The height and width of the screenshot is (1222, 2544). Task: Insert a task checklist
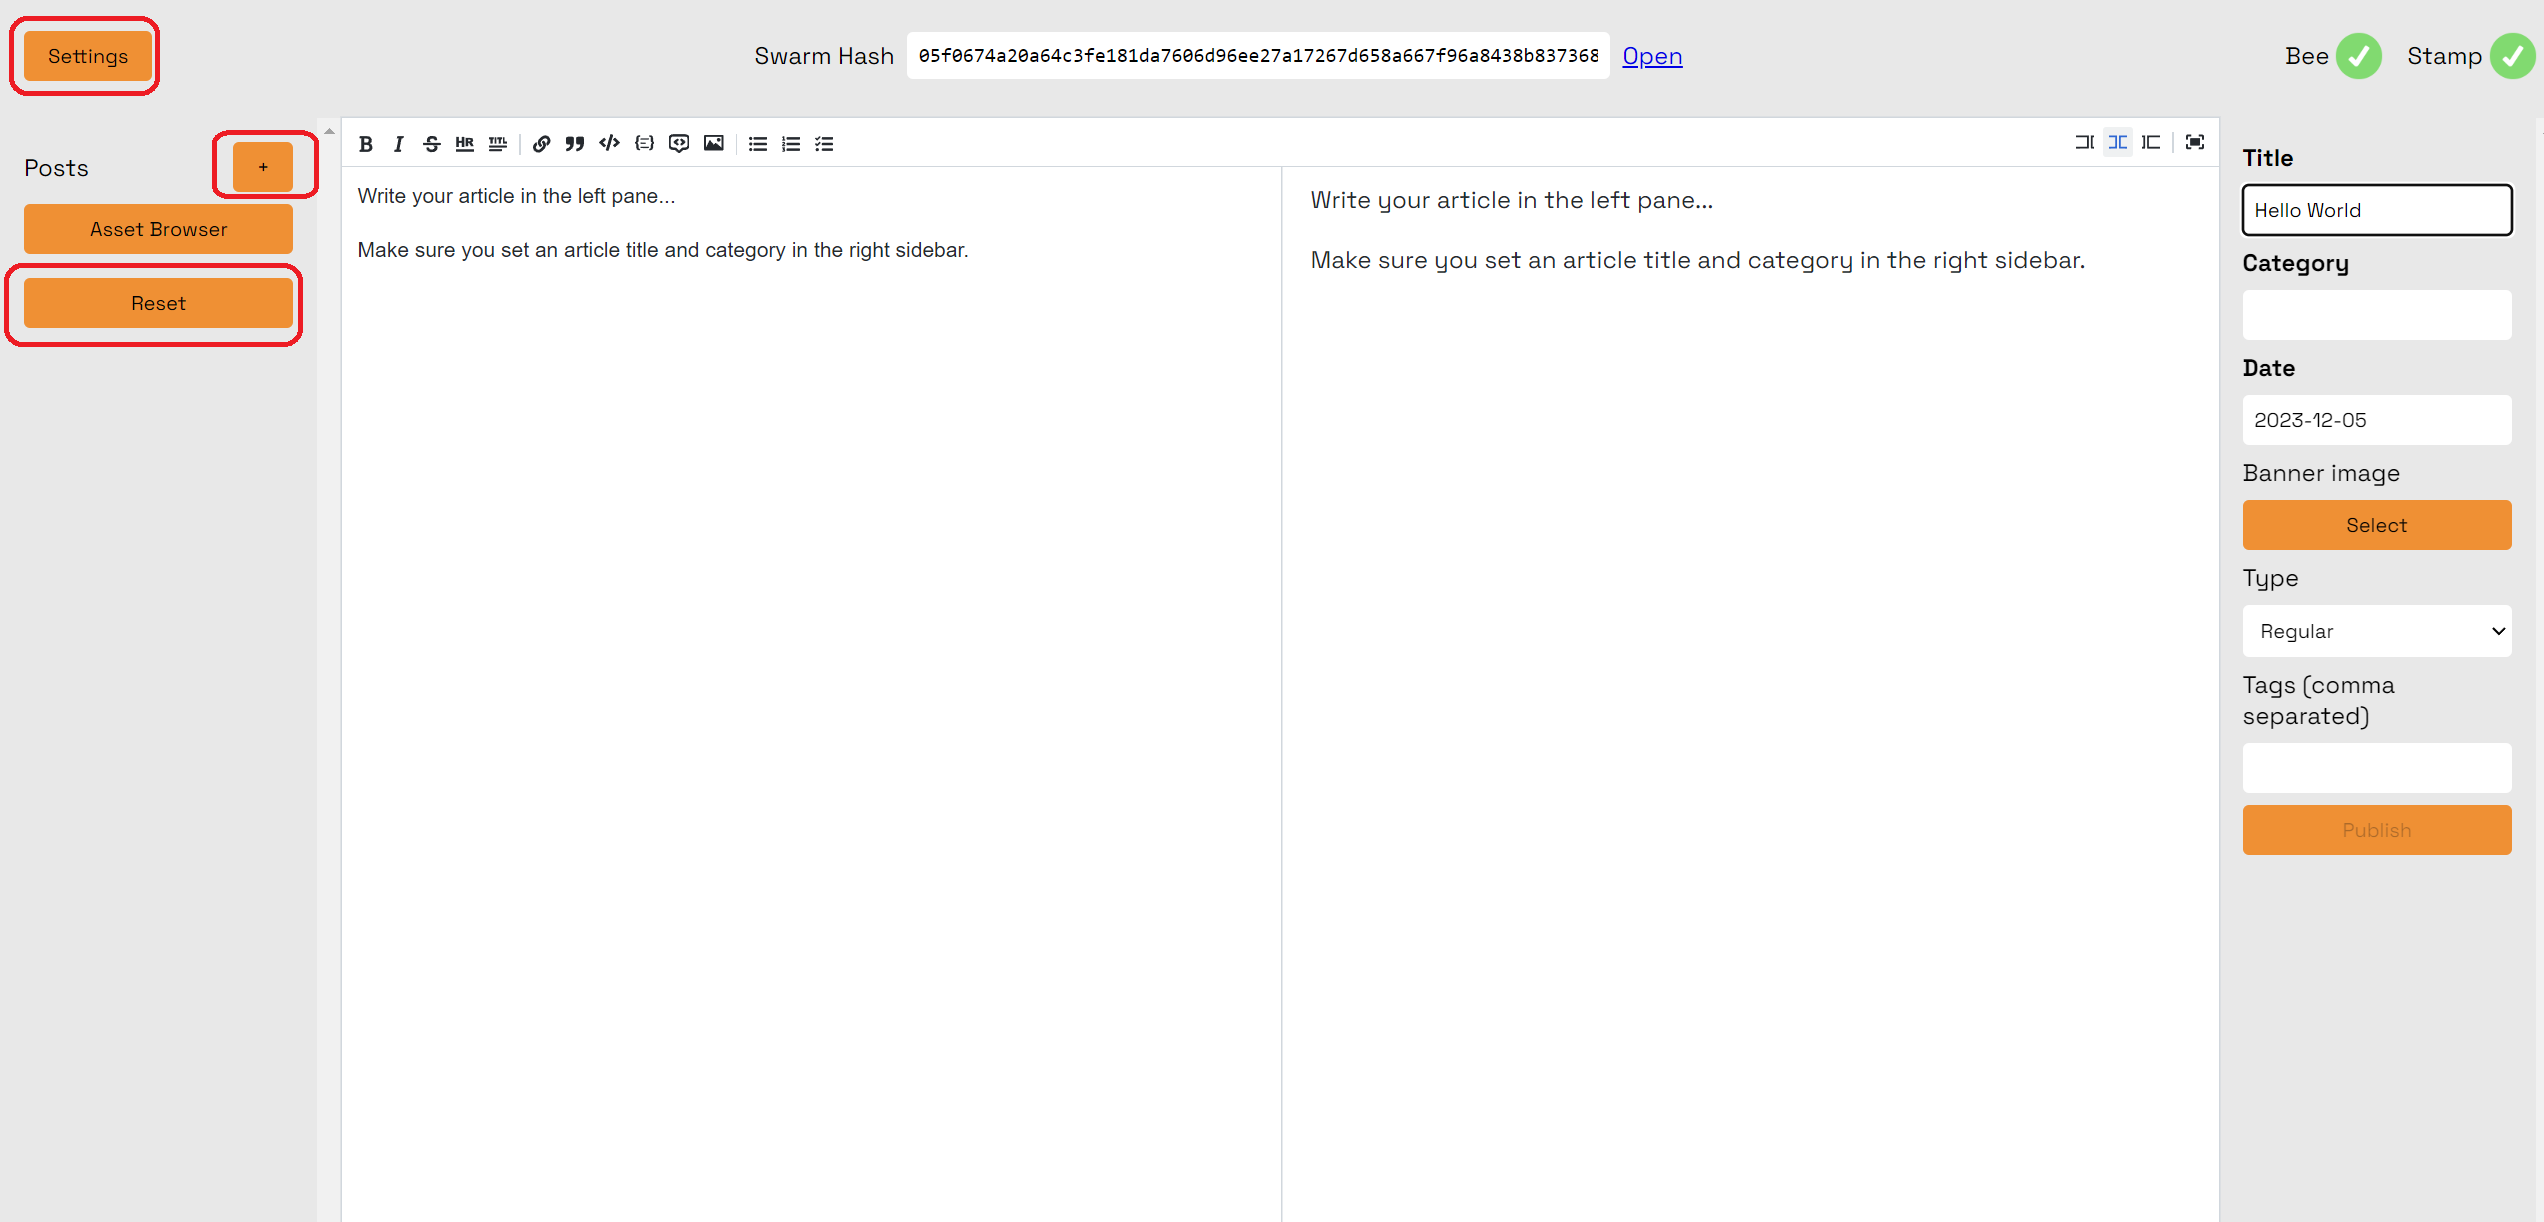[824, 144]
